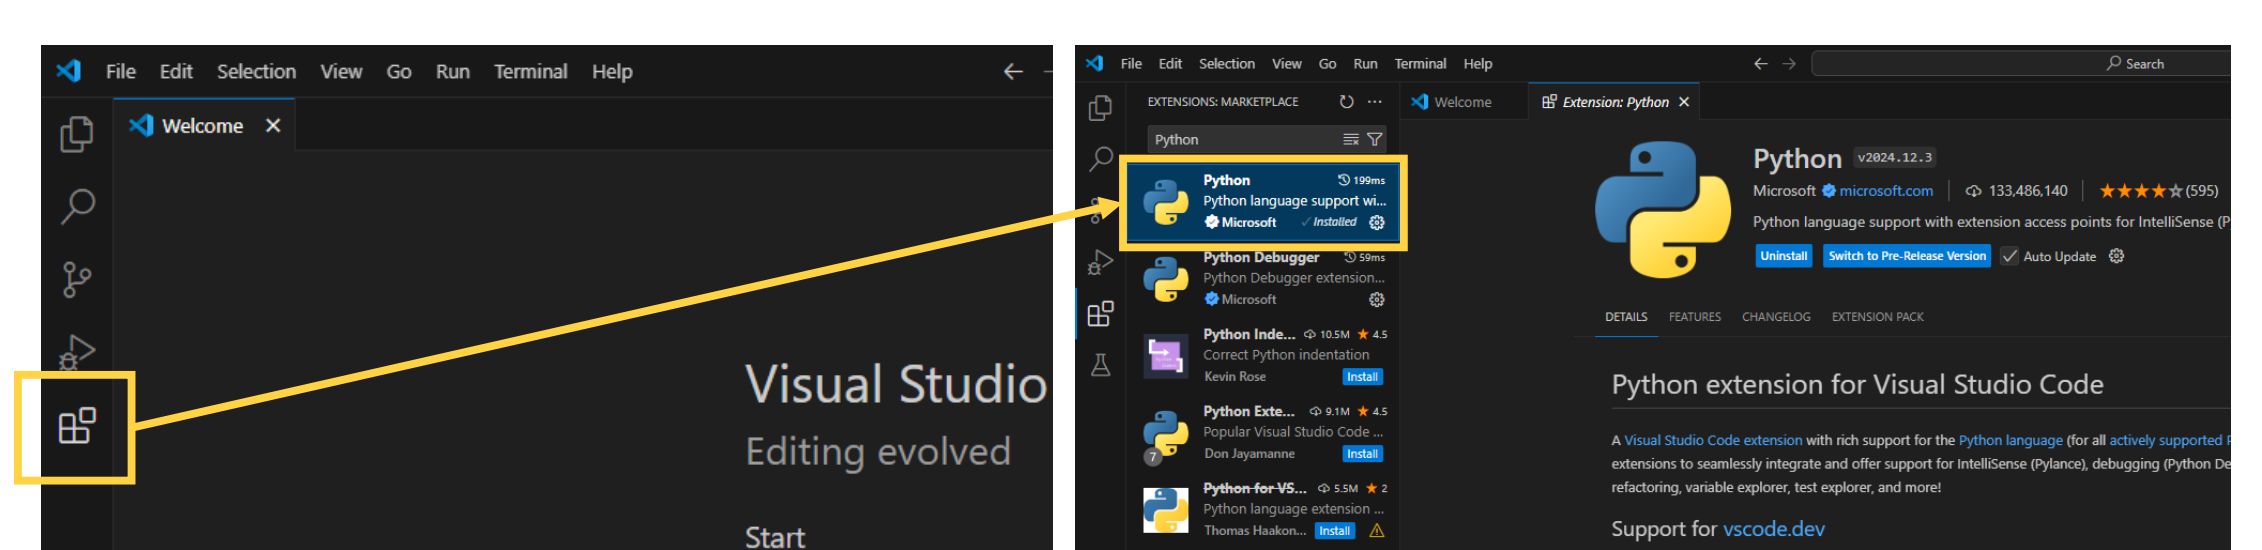Open Help menu in the left window

click(x=612, y=71)
